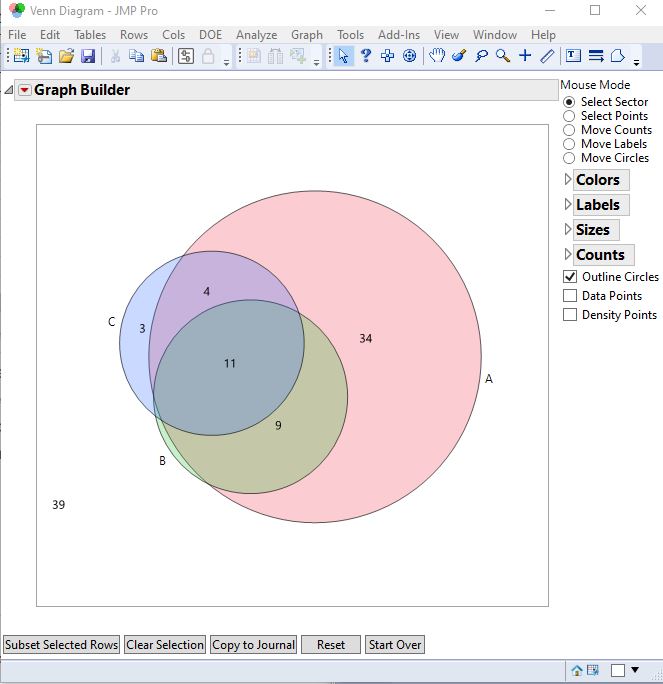
Task: Select the Arrow cursor tool
Action: tap(343, 56)
